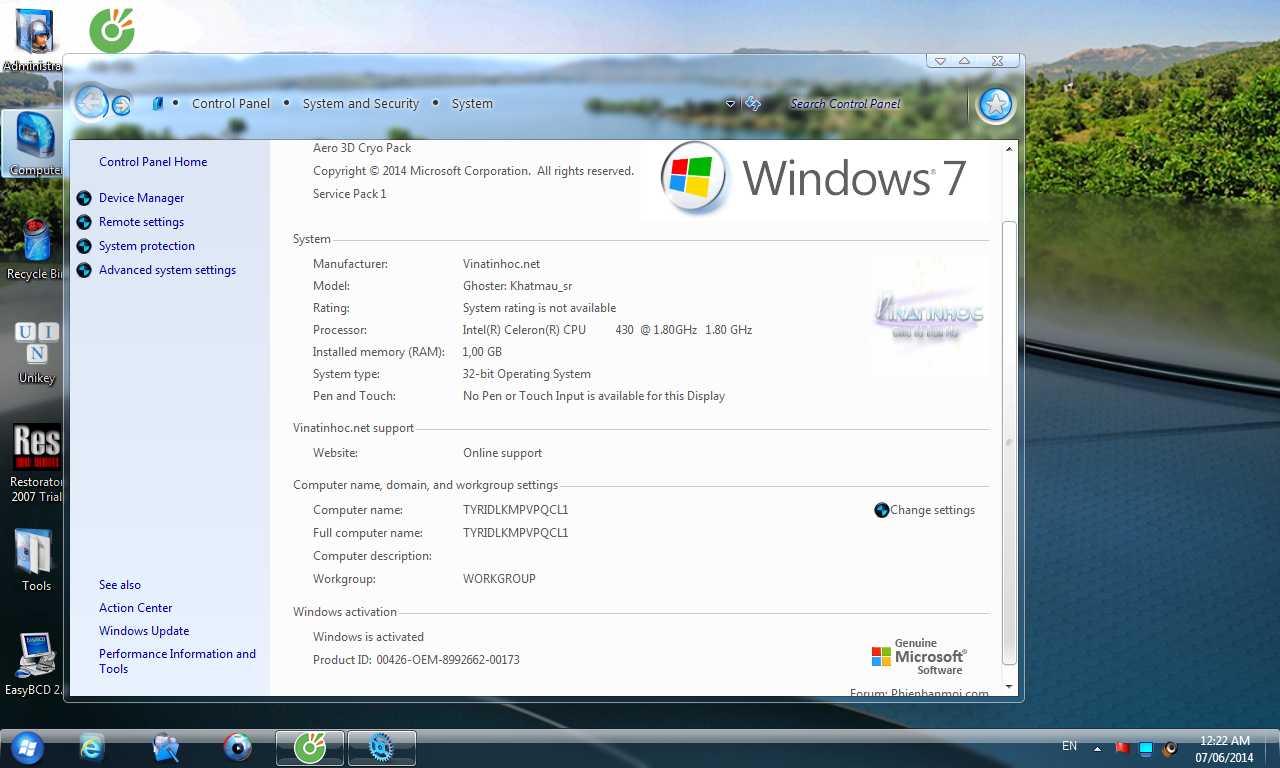The width and height of the screenshot is (1280, 768).
Task: Click System rating is not available link
Action: (539, 308)
